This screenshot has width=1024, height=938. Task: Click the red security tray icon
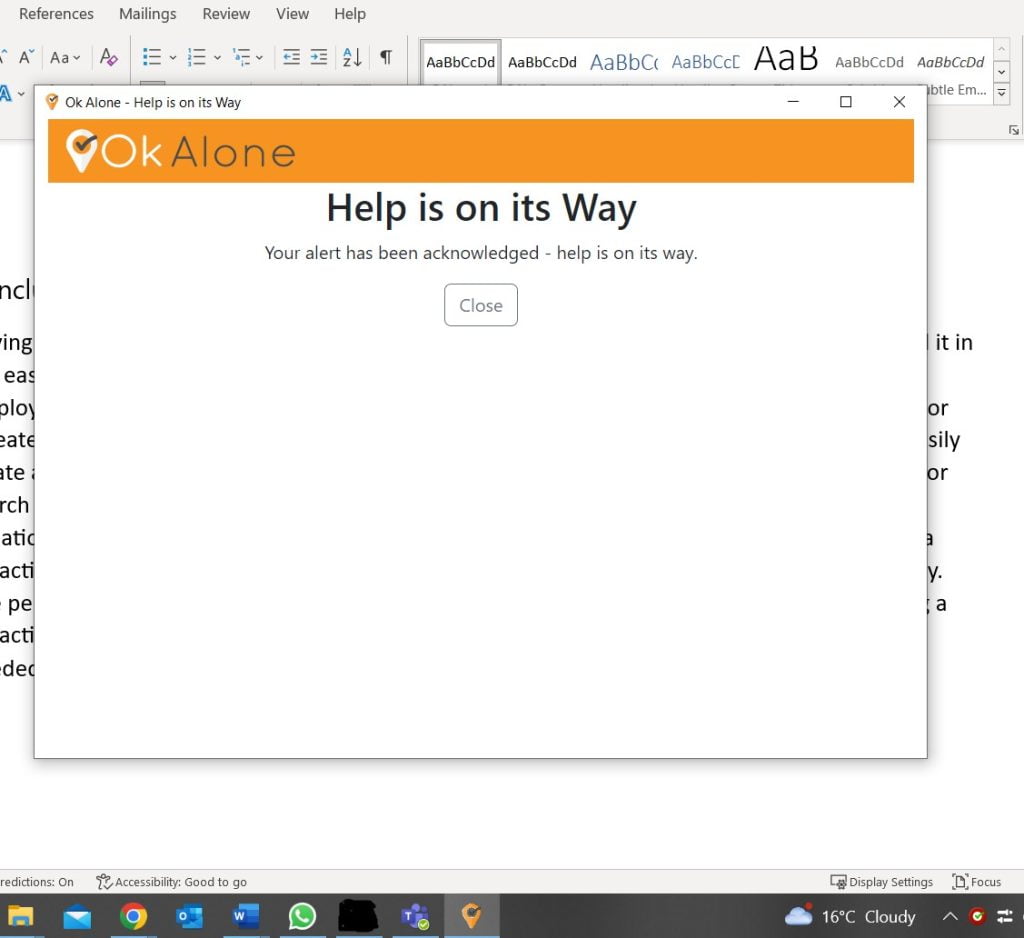(x=977, y=916)
